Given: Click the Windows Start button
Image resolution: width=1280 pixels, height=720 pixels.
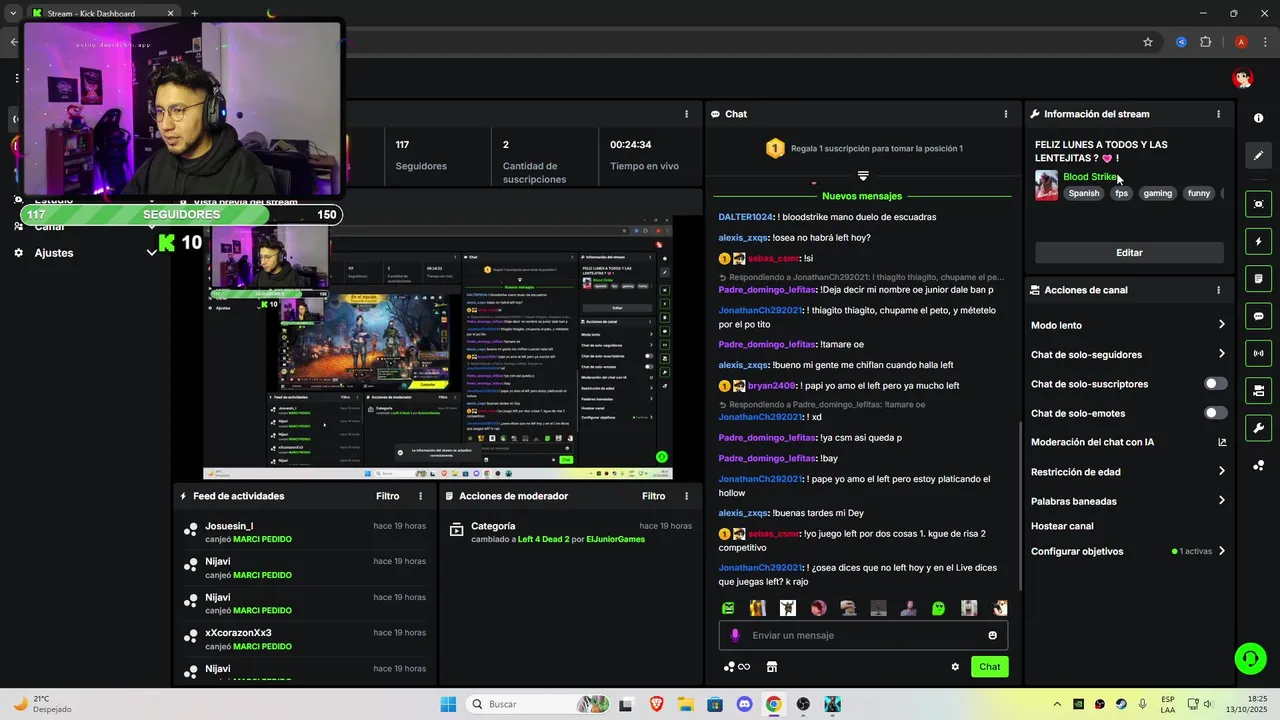Looking at the screenshot, I should [x=448, y=704].
